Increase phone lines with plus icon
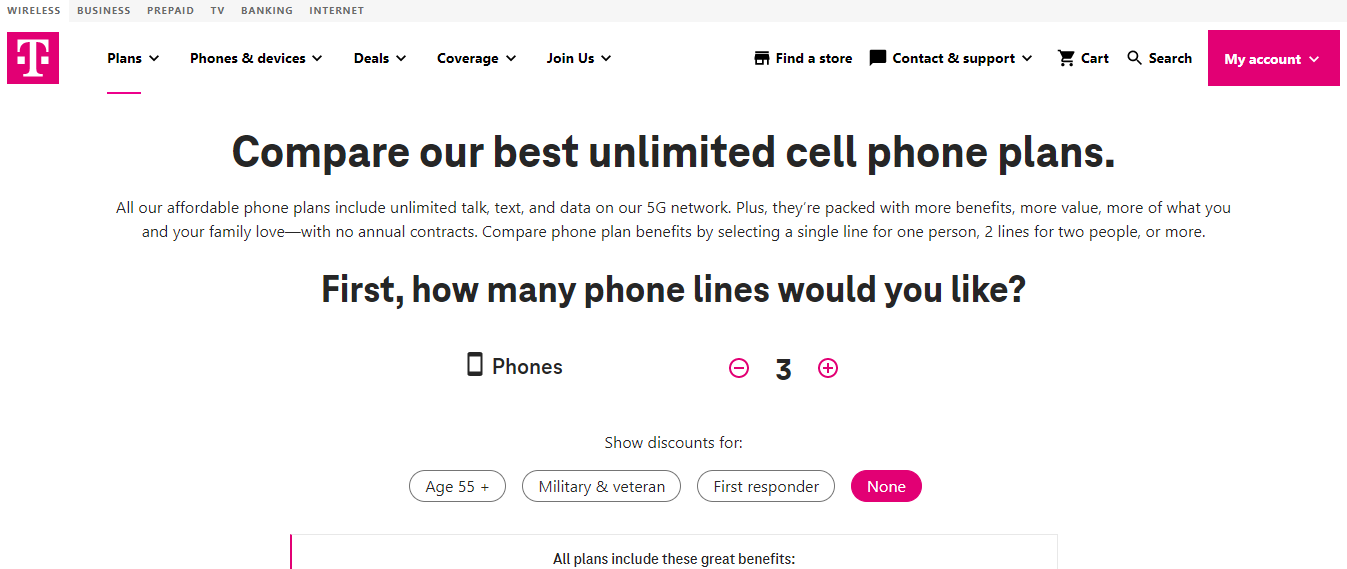The width and height of the screenshot is (1347, 569). 828,368
